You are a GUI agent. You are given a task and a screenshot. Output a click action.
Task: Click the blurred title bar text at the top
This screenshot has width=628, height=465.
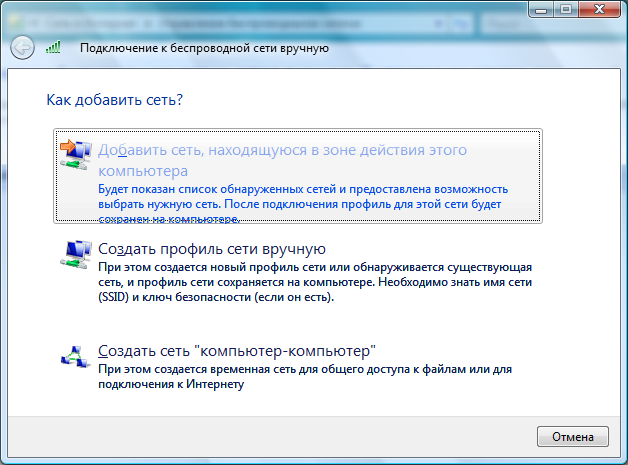[200, 12]
